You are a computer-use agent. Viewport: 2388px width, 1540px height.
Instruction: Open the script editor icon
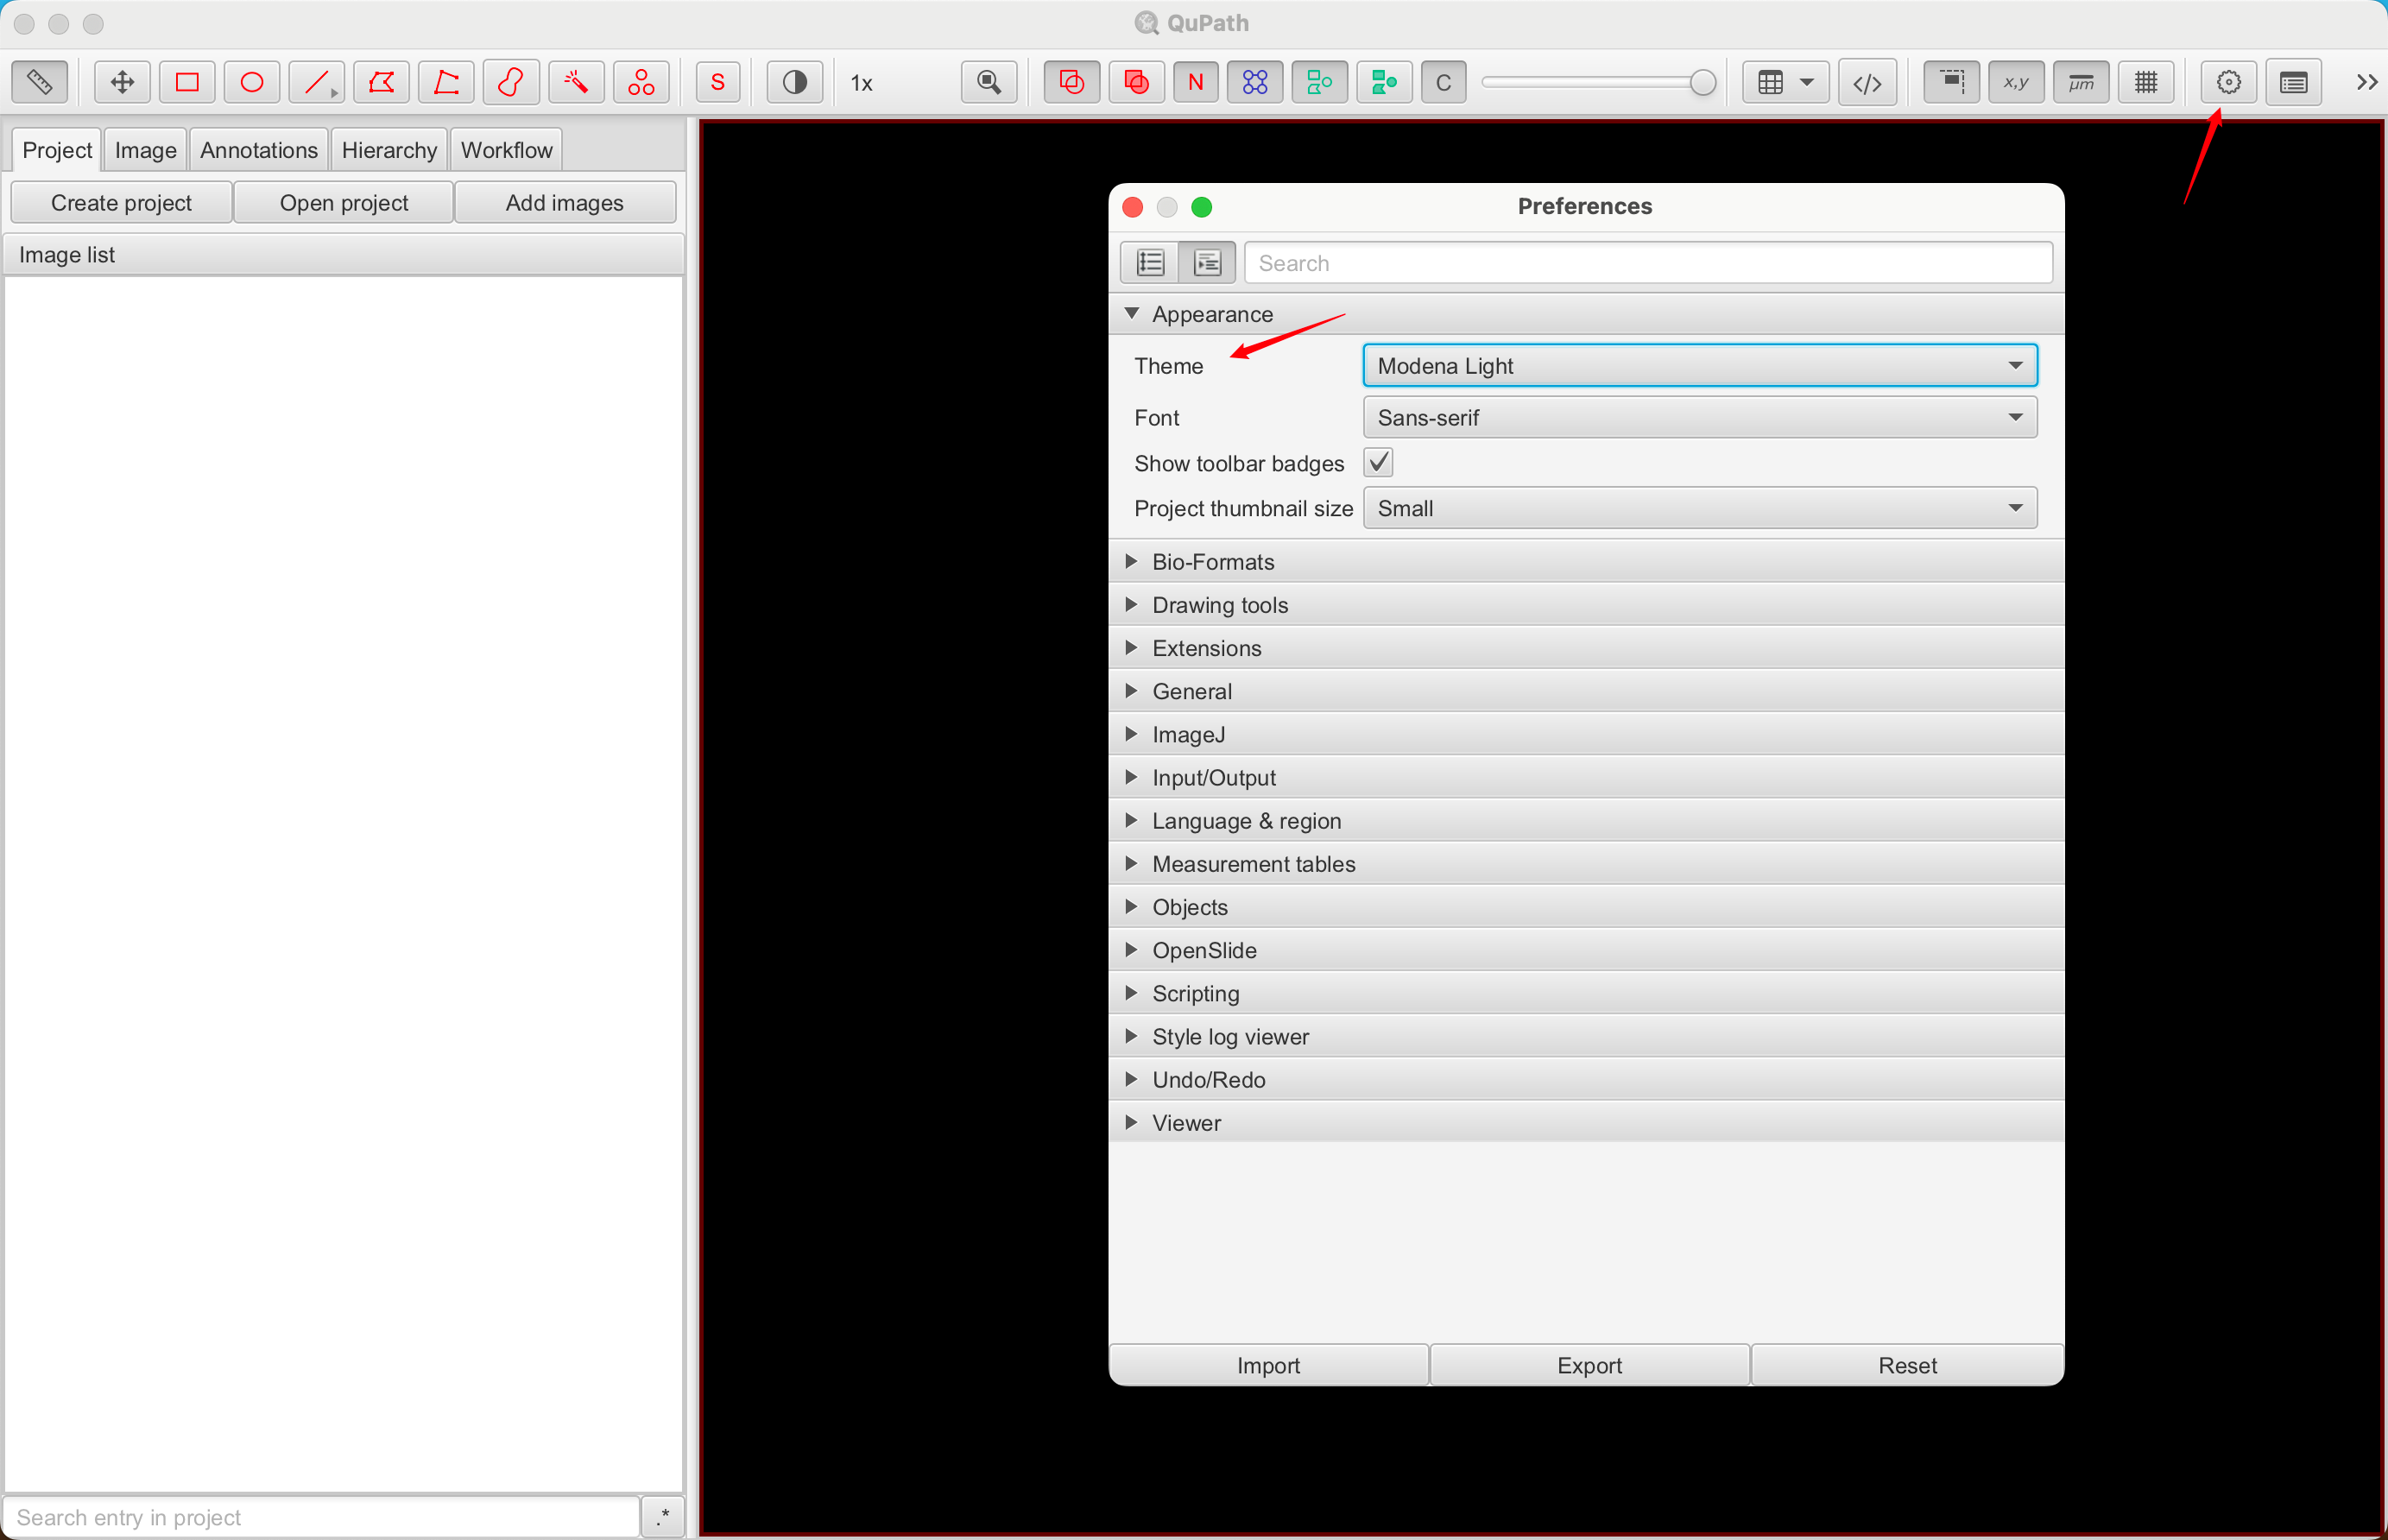pyautogui.click(x=1867, y=82)
